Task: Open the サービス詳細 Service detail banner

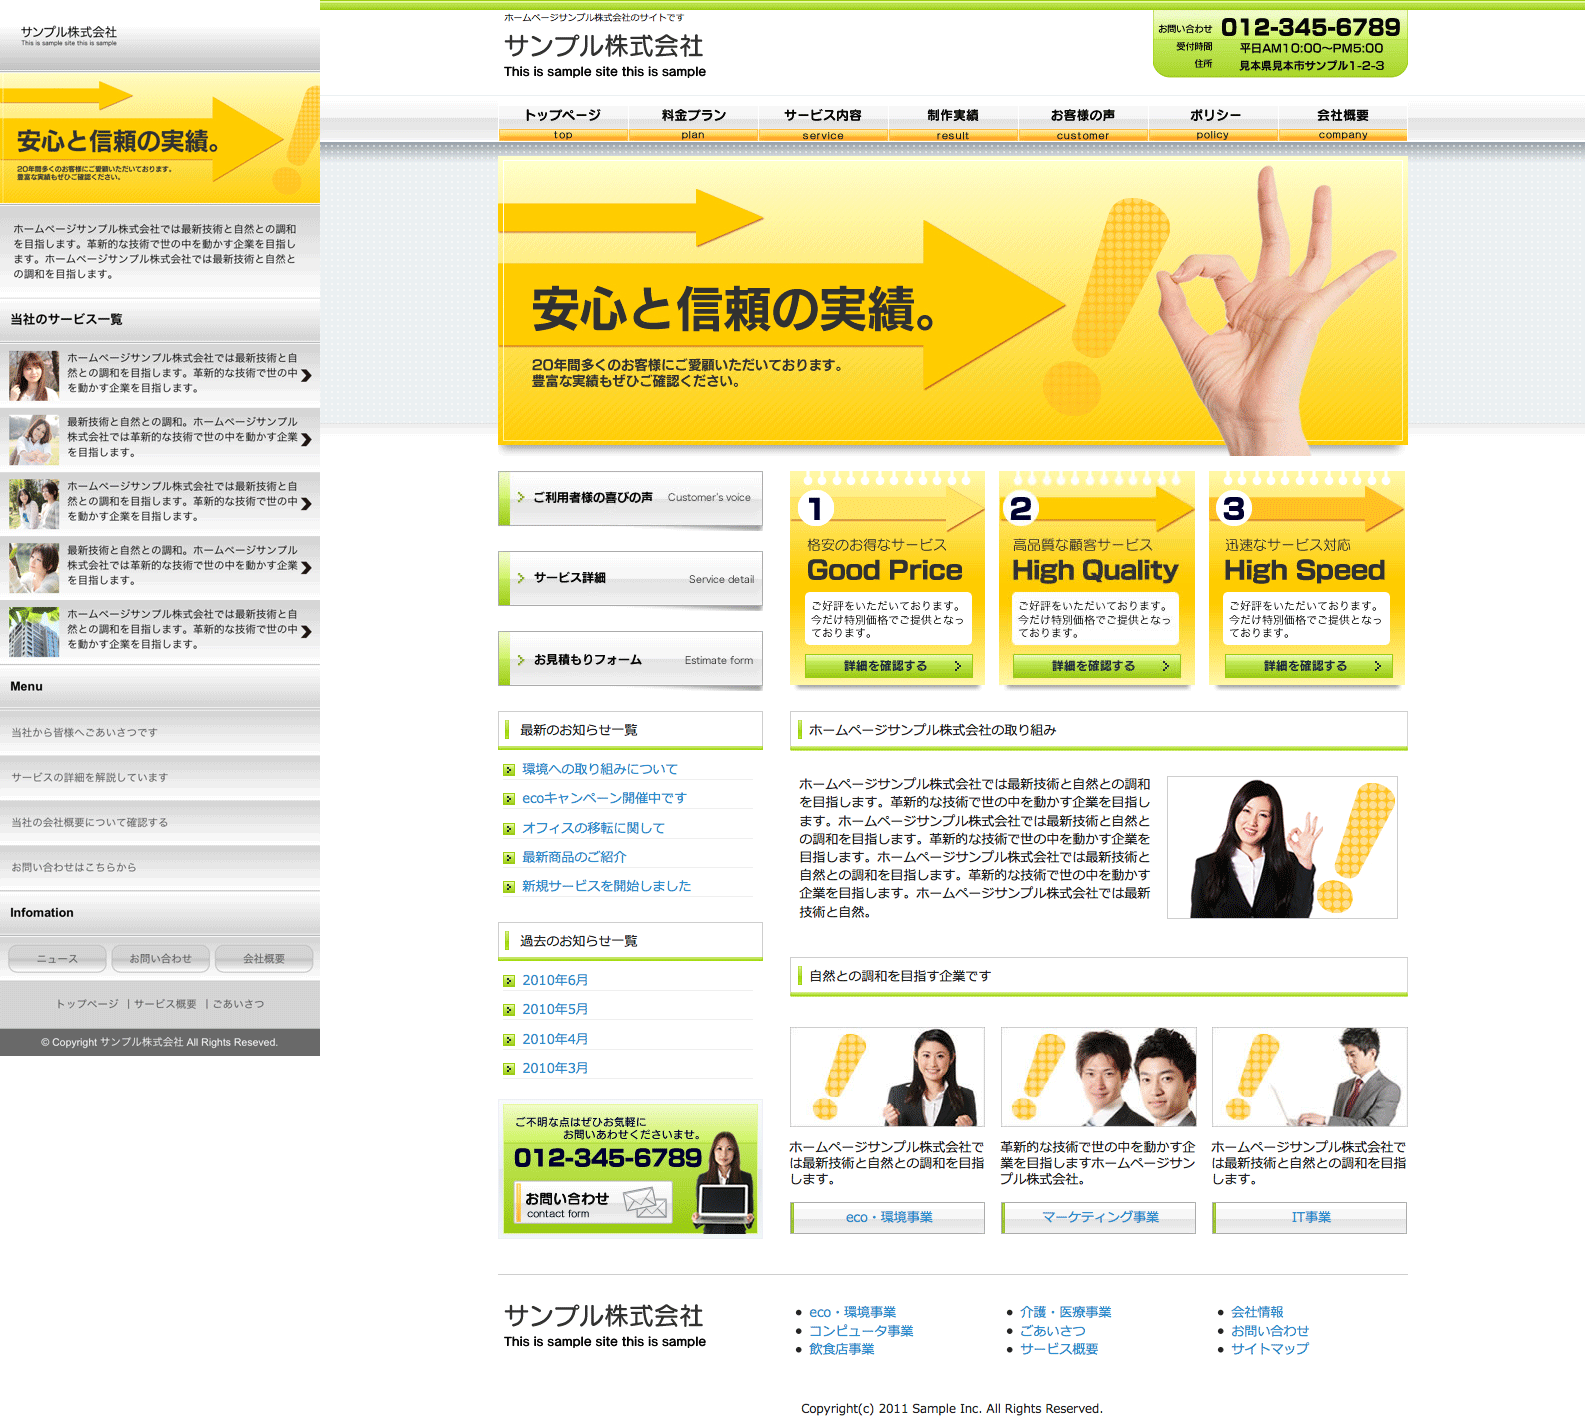Action: [631, 578]
